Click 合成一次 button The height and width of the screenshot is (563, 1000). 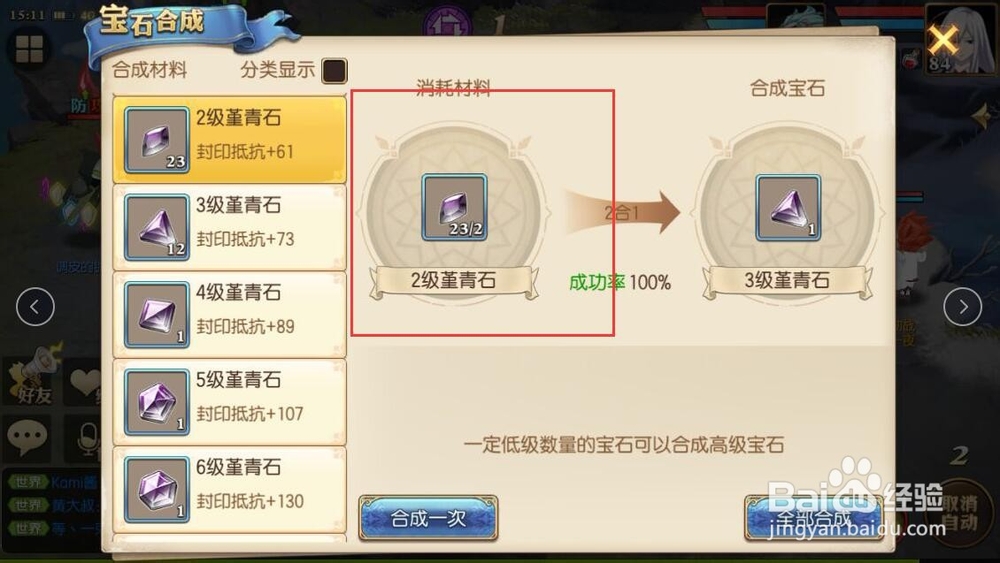pos(429,518)
